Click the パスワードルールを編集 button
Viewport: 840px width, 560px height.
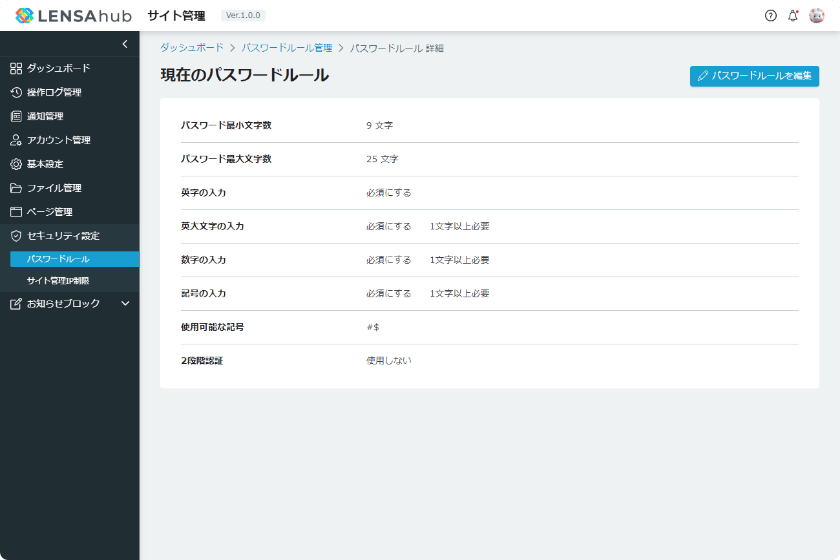click(754, 76)
